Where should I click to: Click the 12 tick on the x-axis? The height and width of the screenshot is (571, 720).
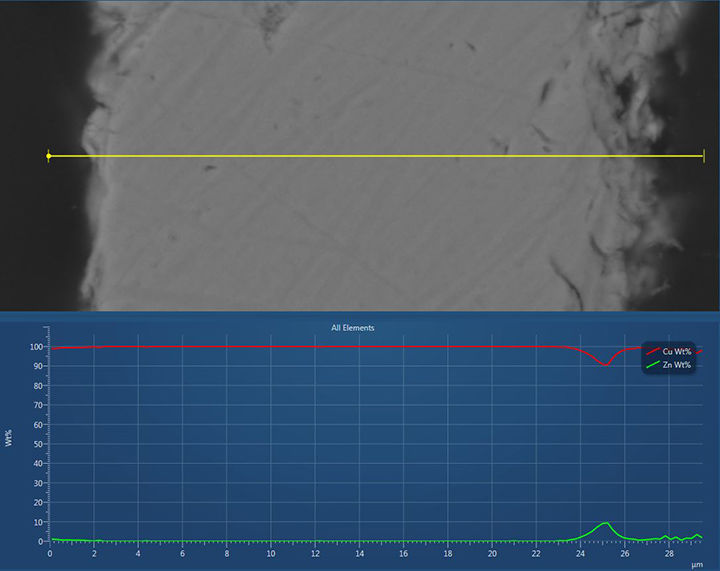click(315, 553)
